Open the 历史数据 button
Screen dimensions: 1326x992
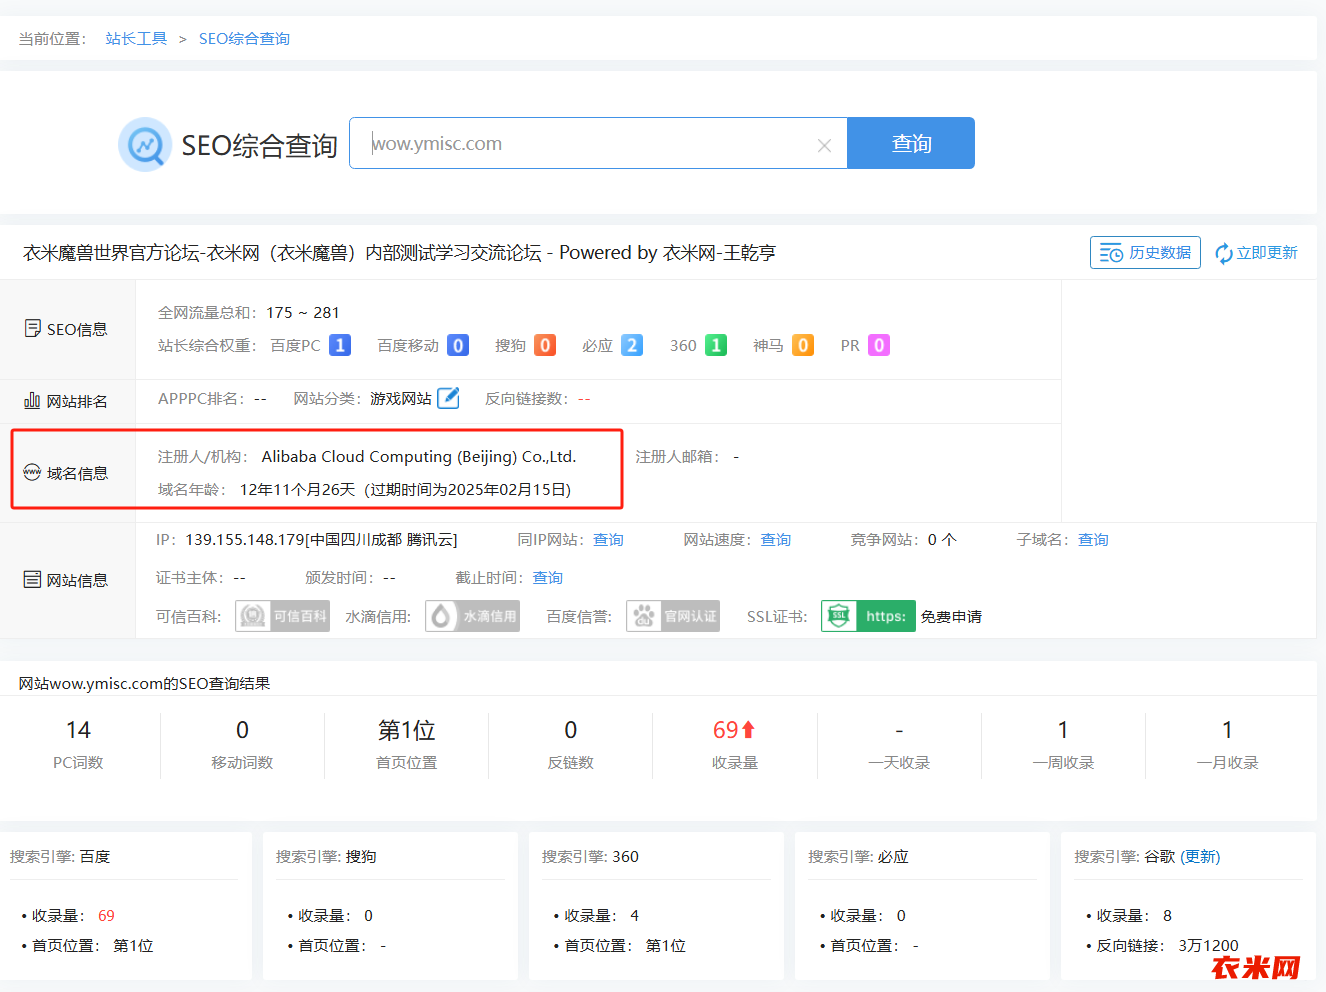pyautogui.click(x=1145, y=252)
